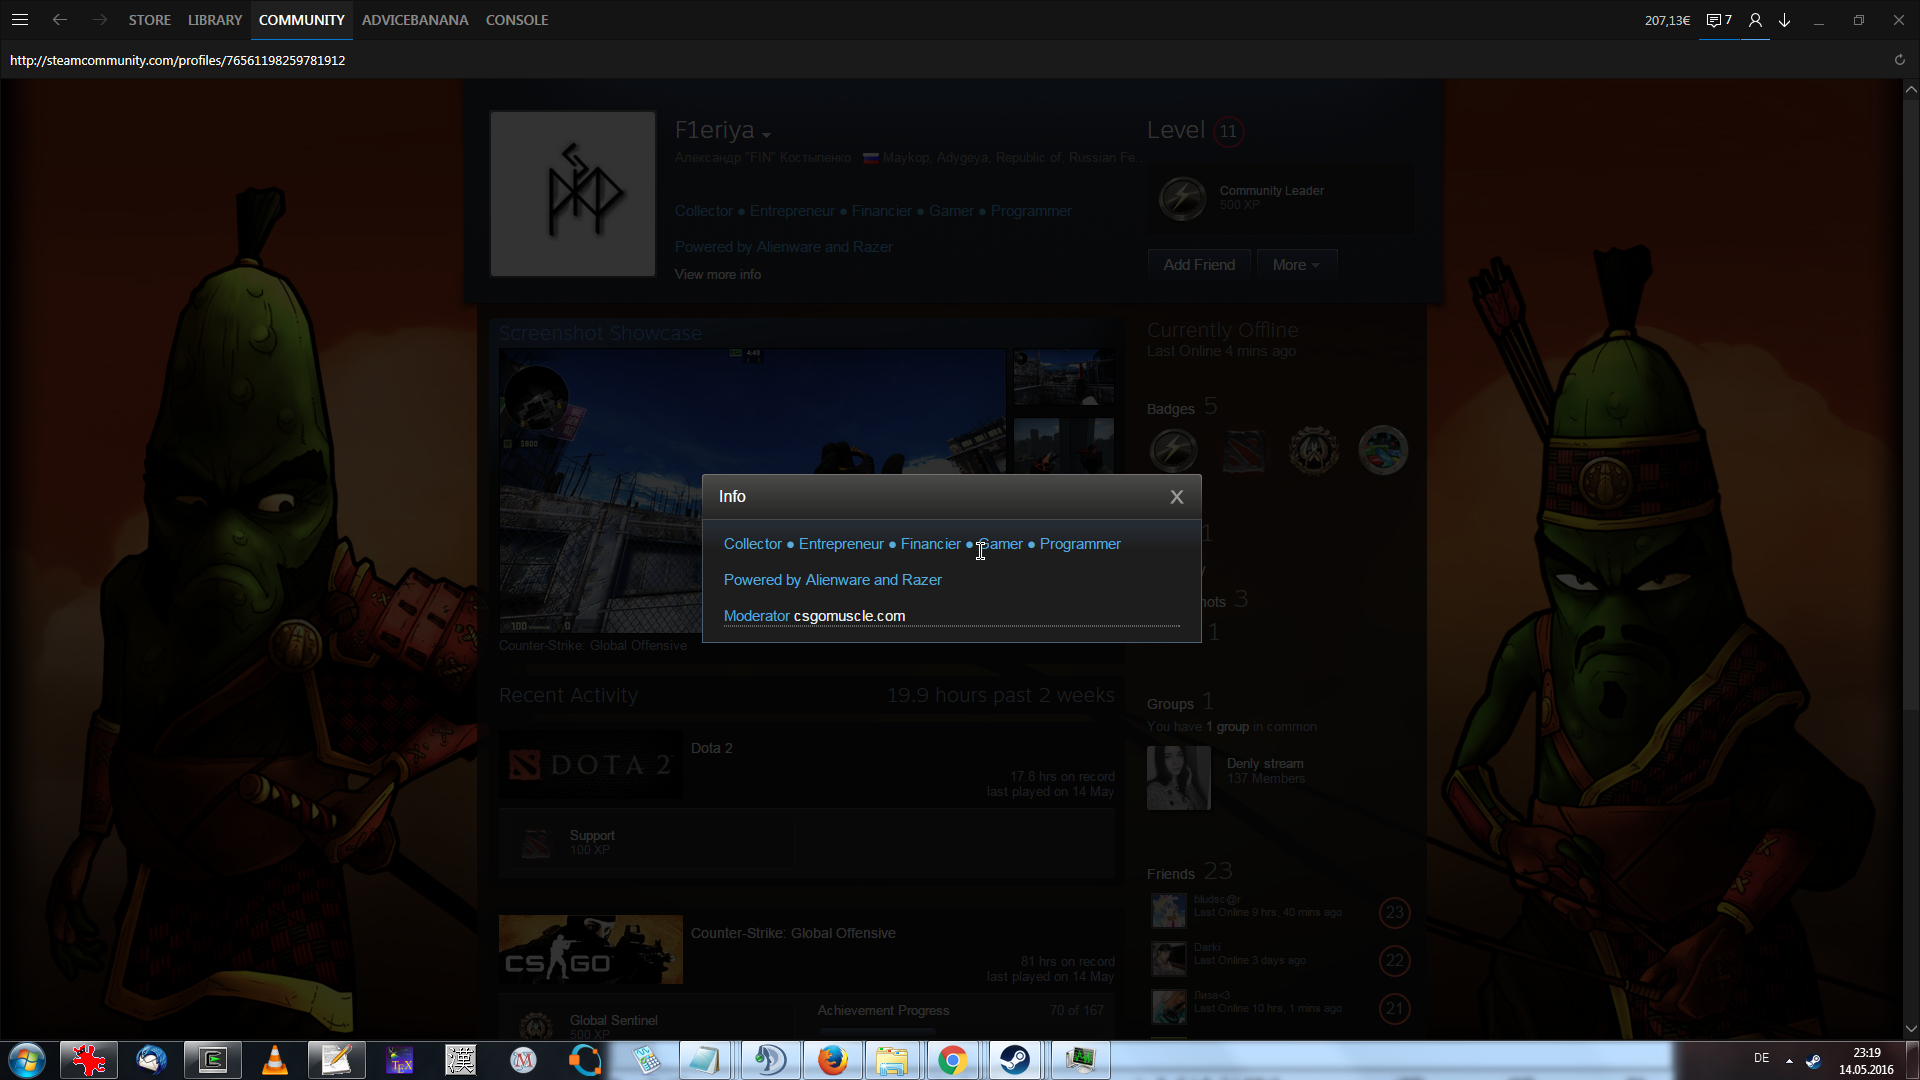Show hidden system tray icons

point(1789,1060)
